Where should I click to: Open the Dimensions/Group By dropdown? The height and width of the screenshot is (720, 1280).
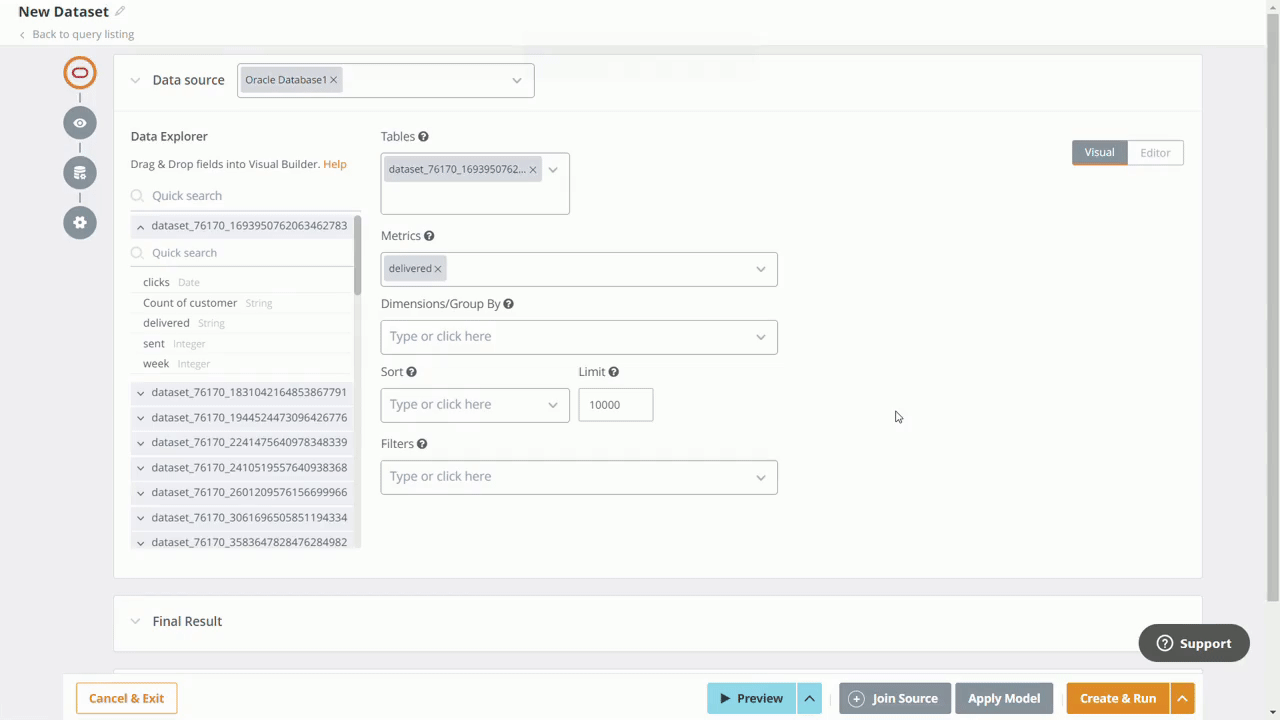[578, 337]
